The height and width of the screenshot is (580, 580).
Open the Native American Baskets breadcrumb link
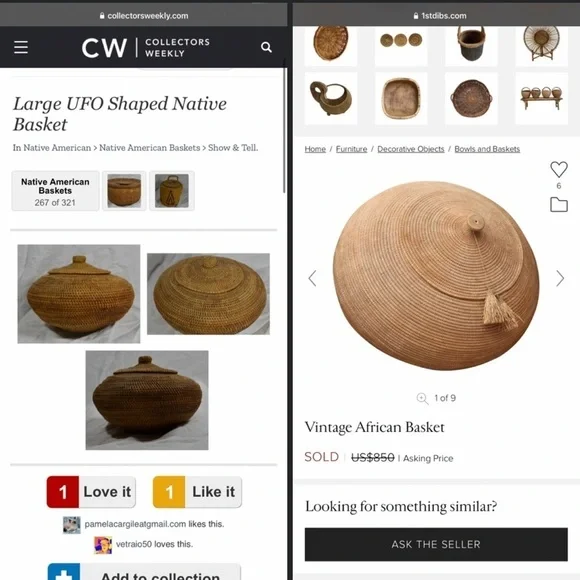(149, 148)
